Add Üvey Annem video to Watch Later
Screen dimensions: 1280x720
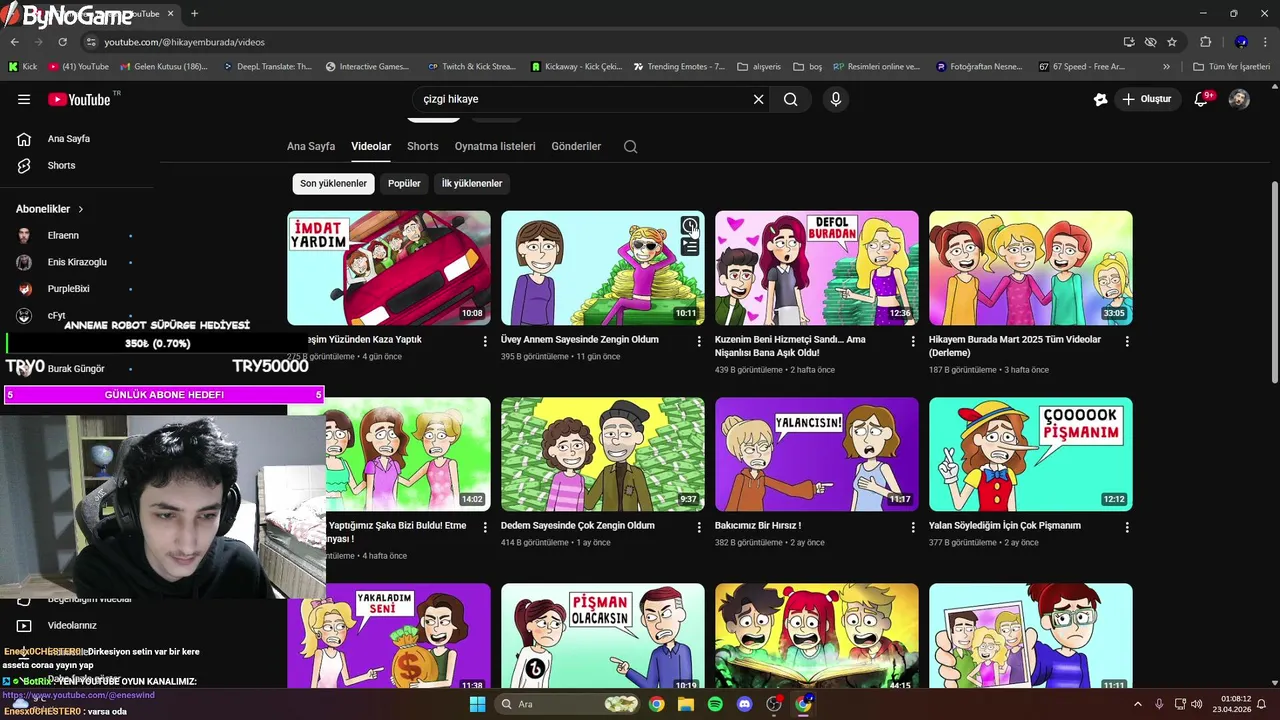[690, 226]
